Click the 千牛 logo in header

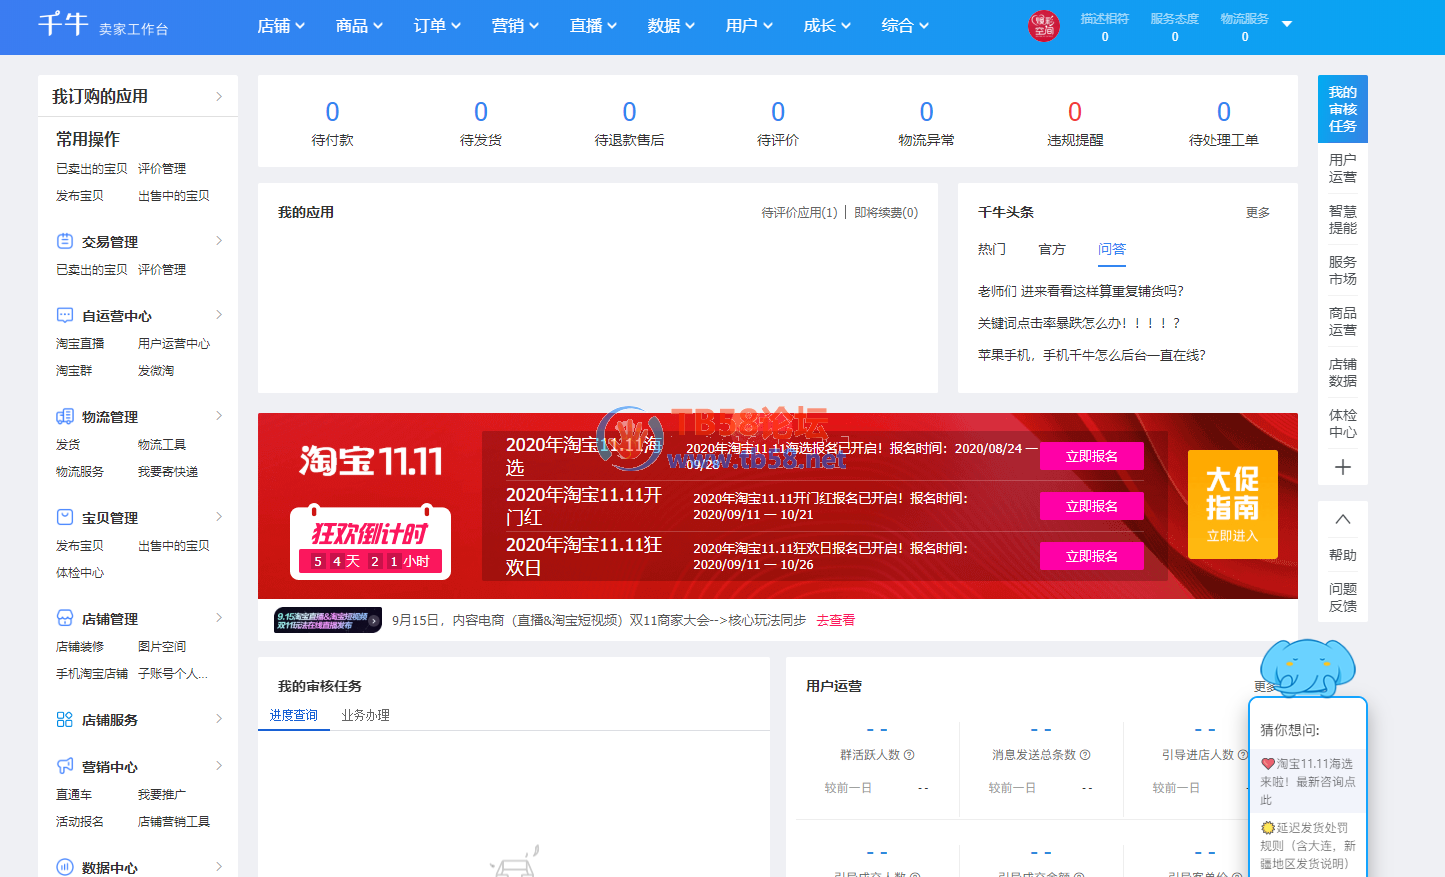pos(64,24)
